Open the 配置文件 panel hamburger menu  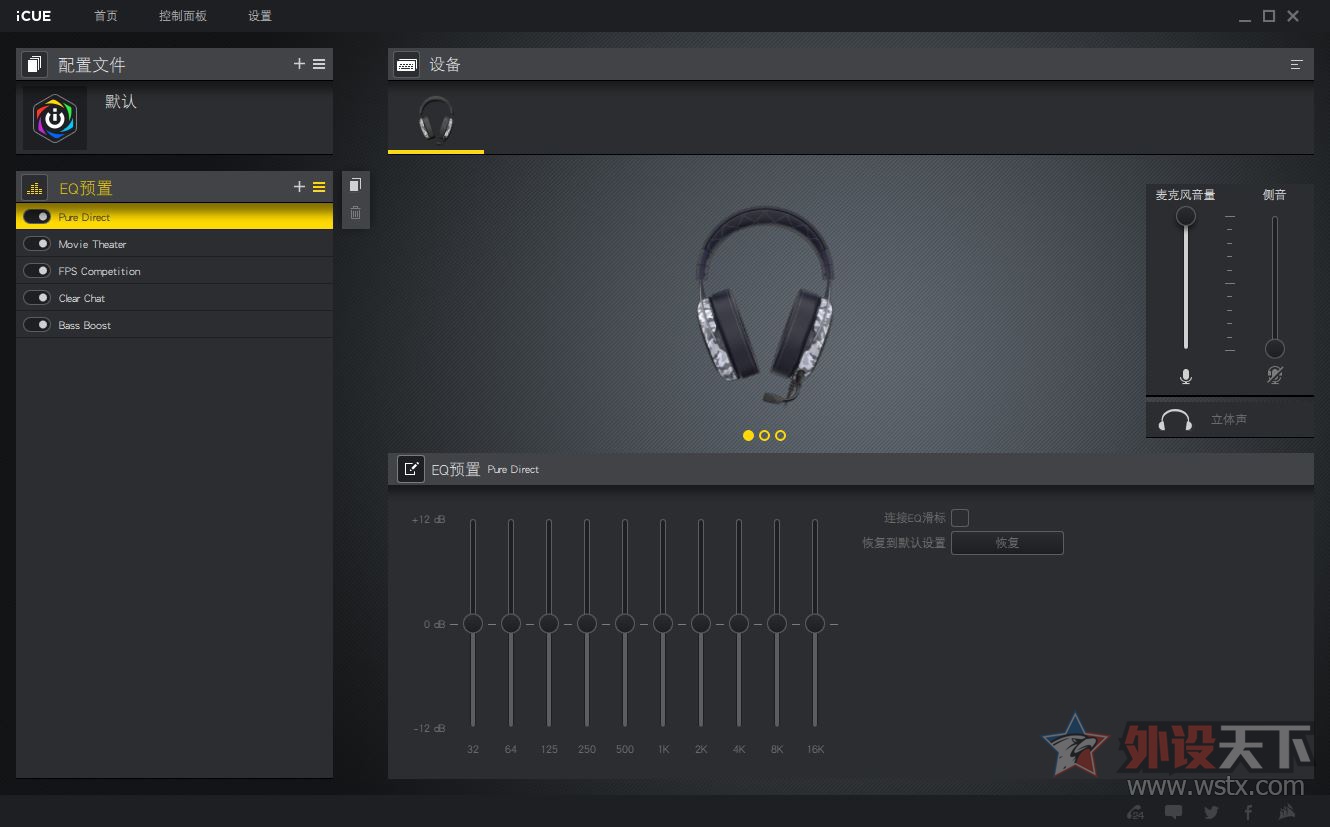(319, 64)
